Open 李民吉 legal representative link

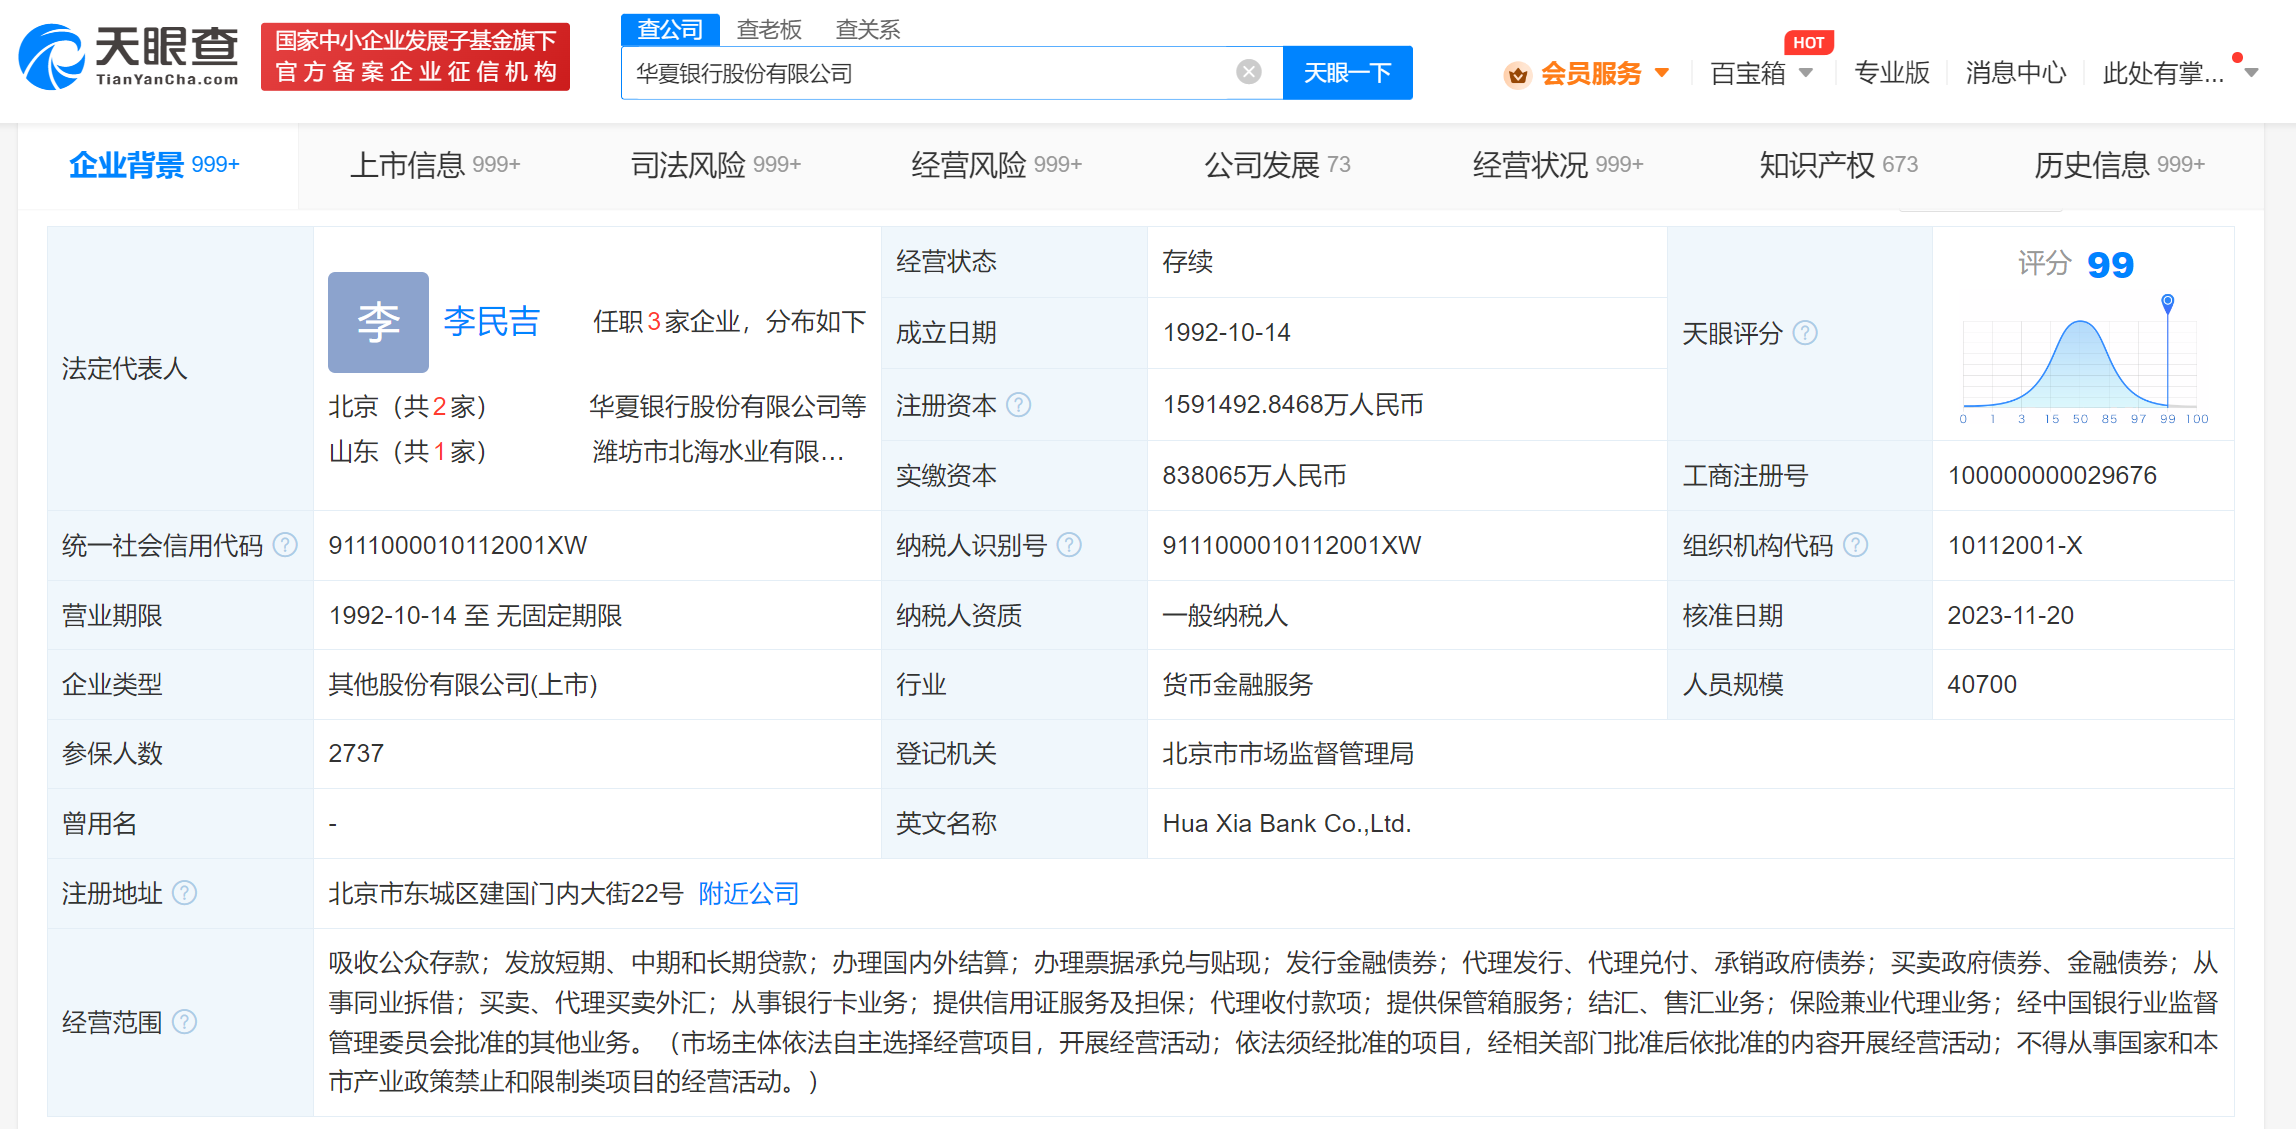click(491, 322)
